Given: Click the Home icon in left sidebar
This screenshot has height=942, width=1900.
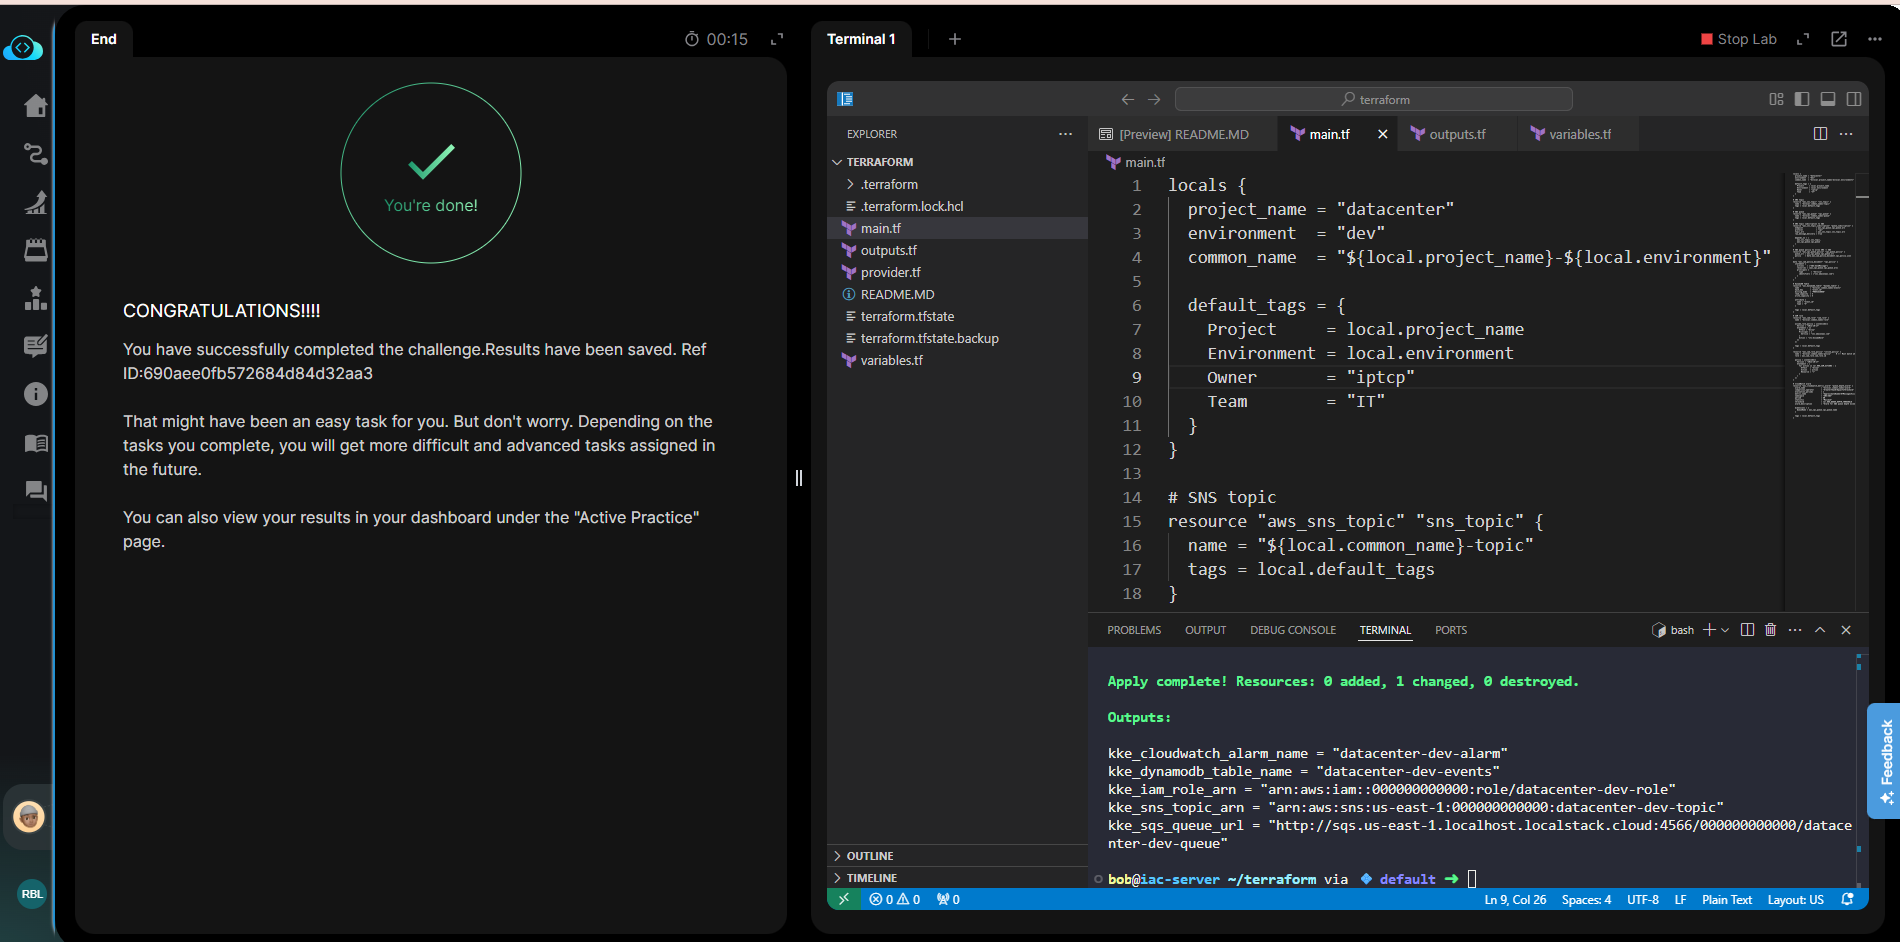Looking at the screenshot, I should pos(36,106).
